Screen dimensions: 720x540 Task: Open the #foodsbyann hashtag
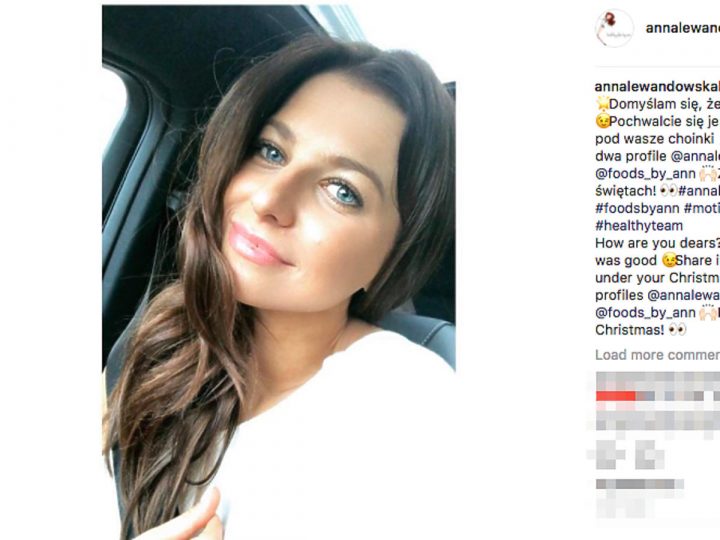637,208
